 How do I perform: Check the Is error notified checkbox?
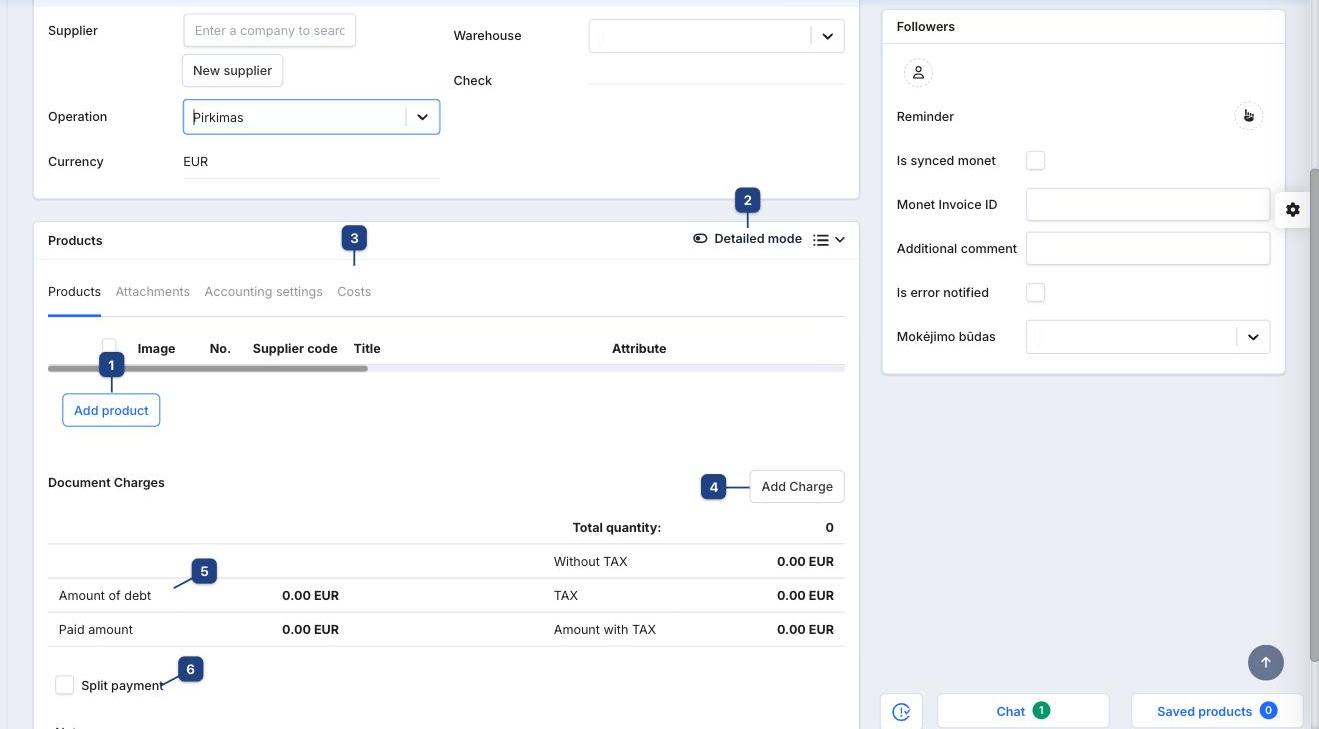point(1036,292)
